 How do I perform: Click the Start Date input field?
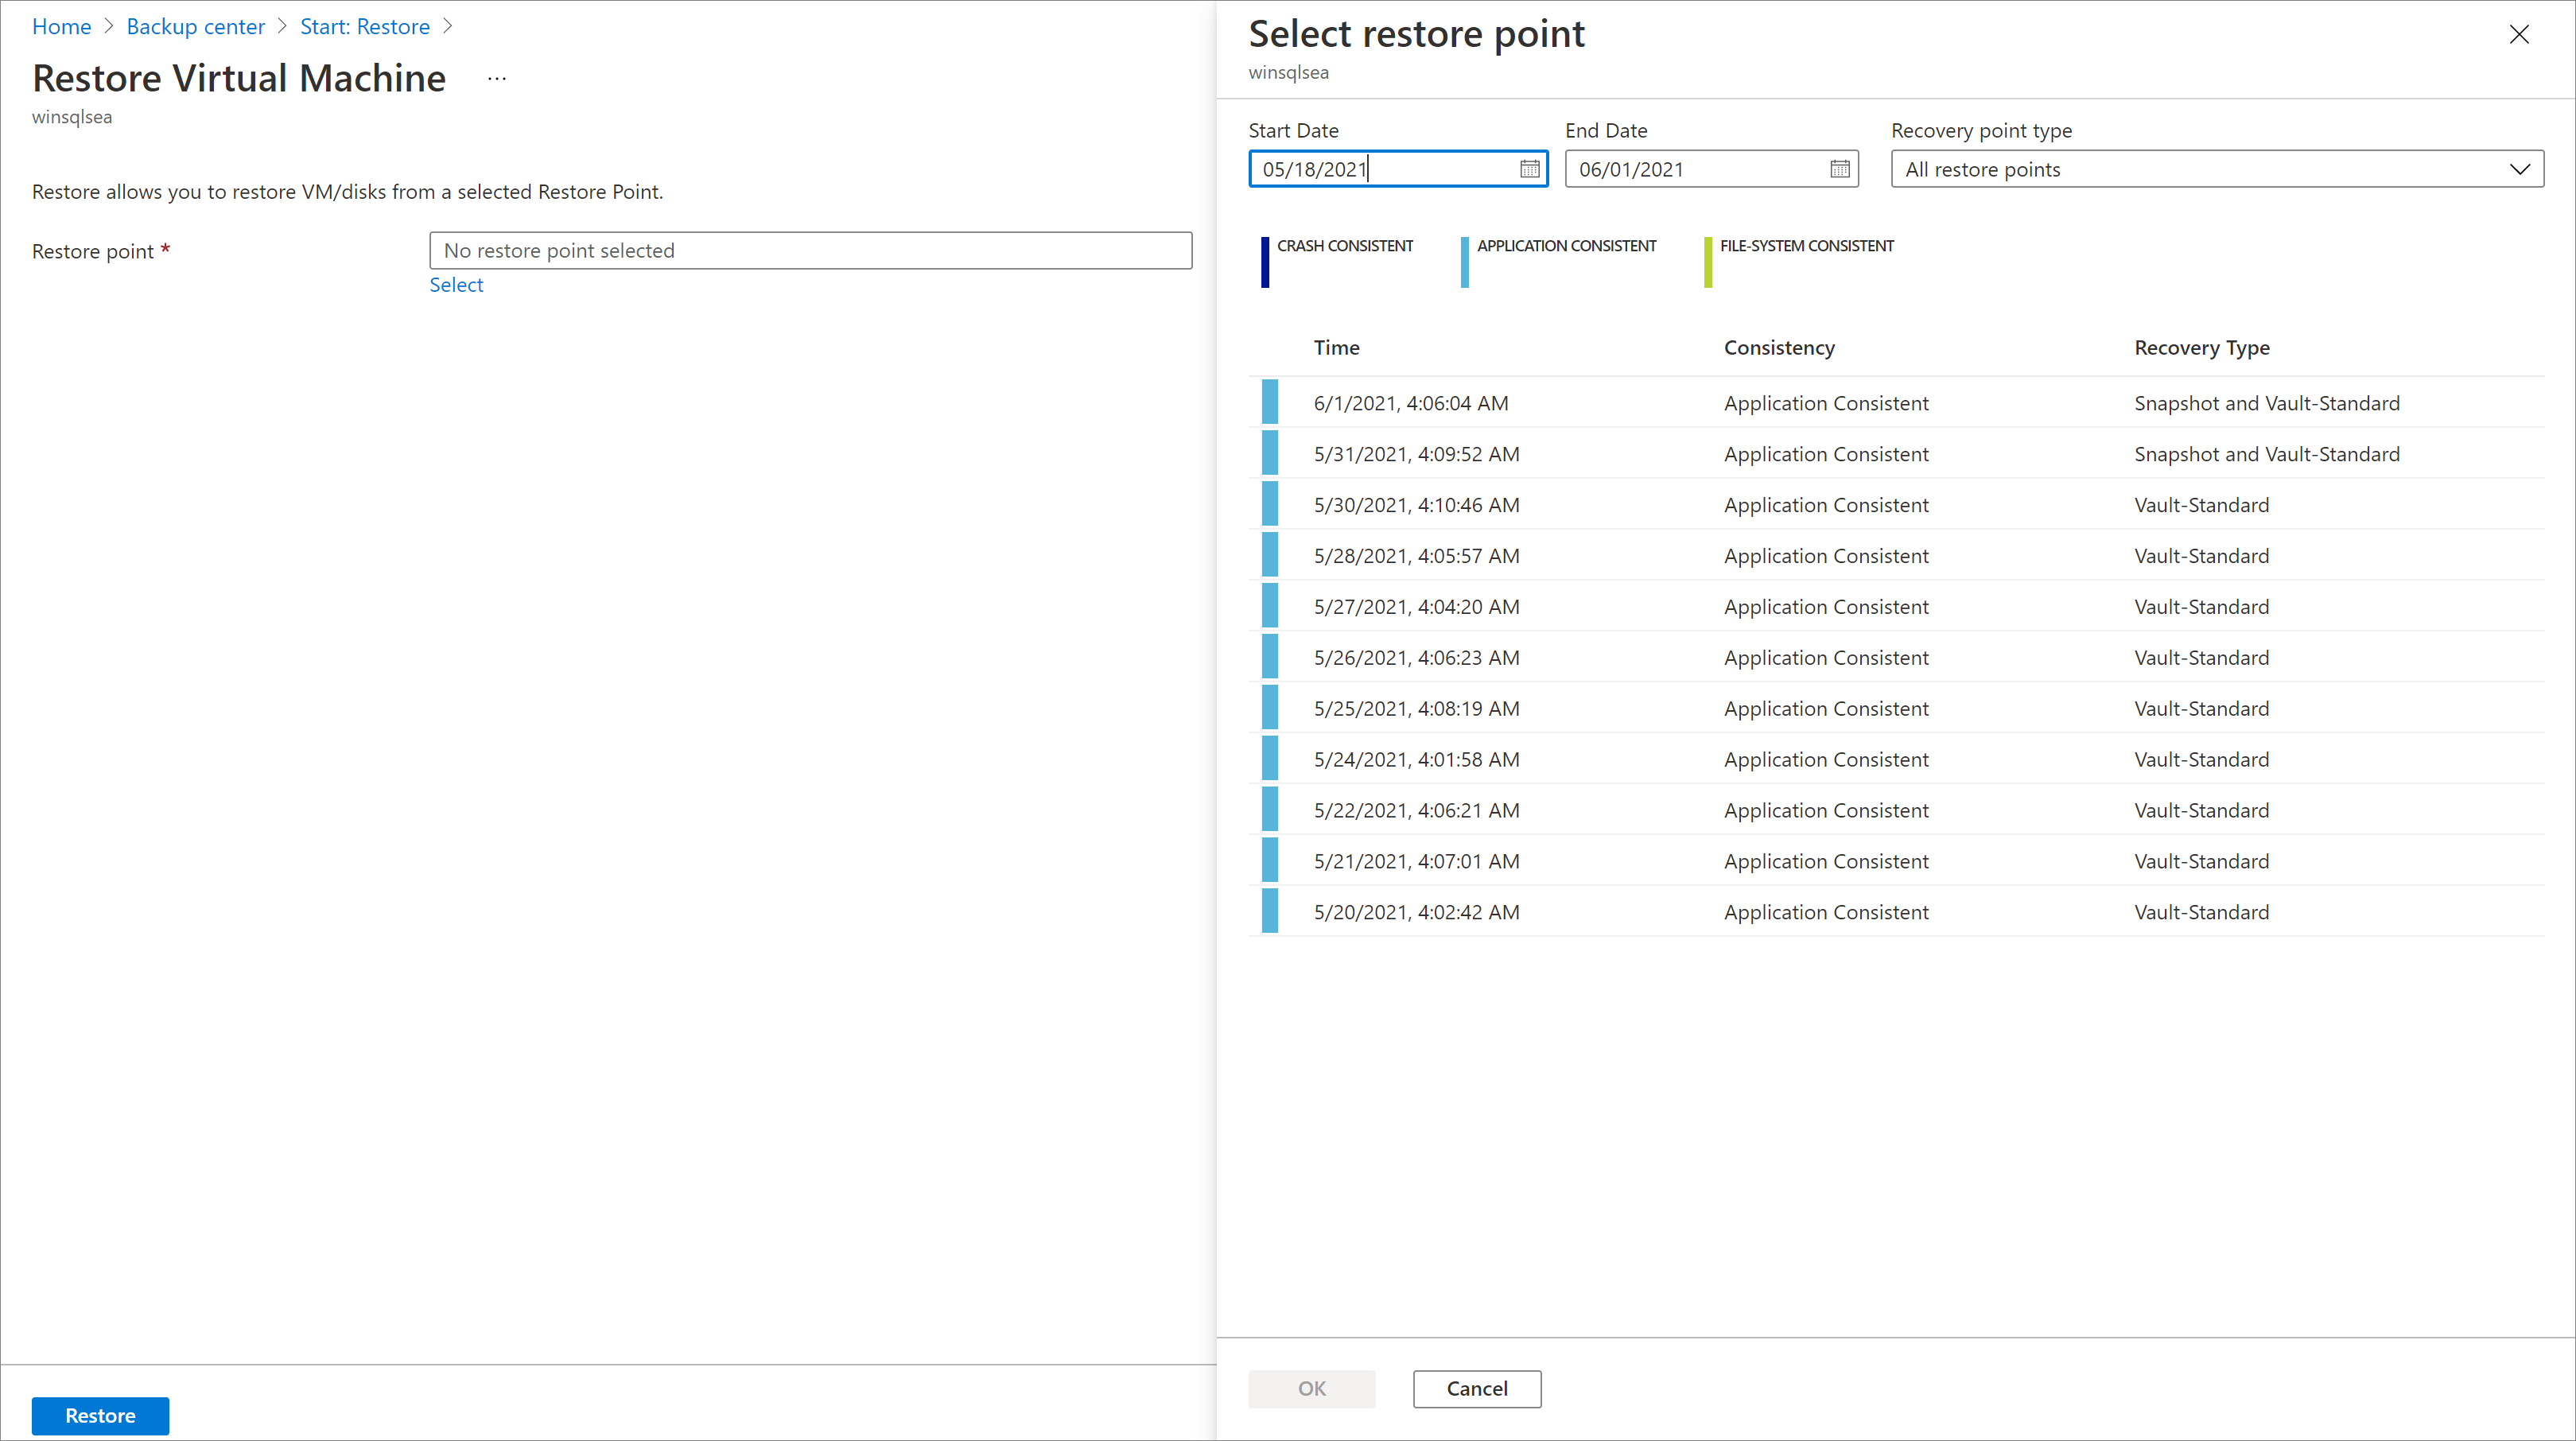pos(1397,168)
